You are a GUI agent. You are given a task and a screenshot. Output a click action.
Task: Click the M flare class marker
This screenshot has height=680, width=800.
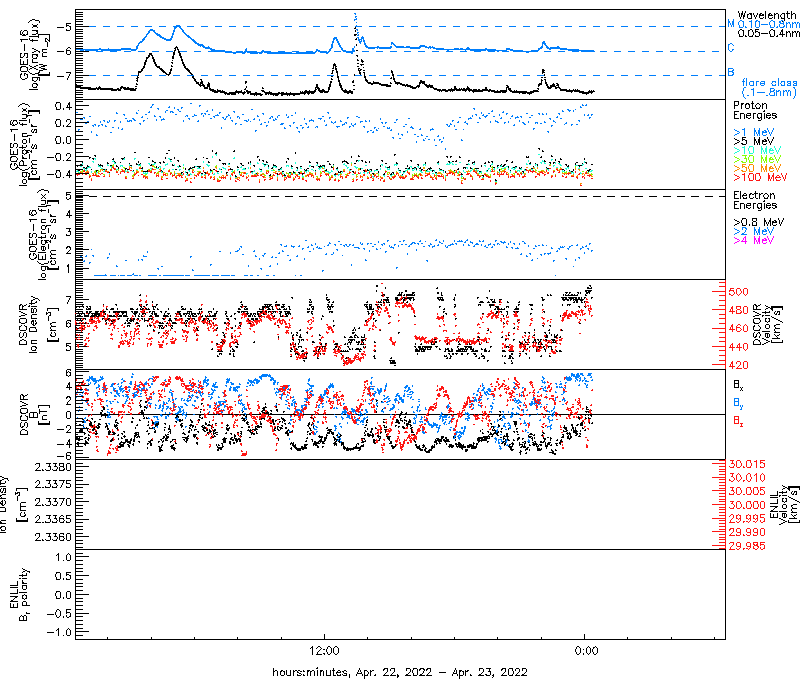click(731, 24)
